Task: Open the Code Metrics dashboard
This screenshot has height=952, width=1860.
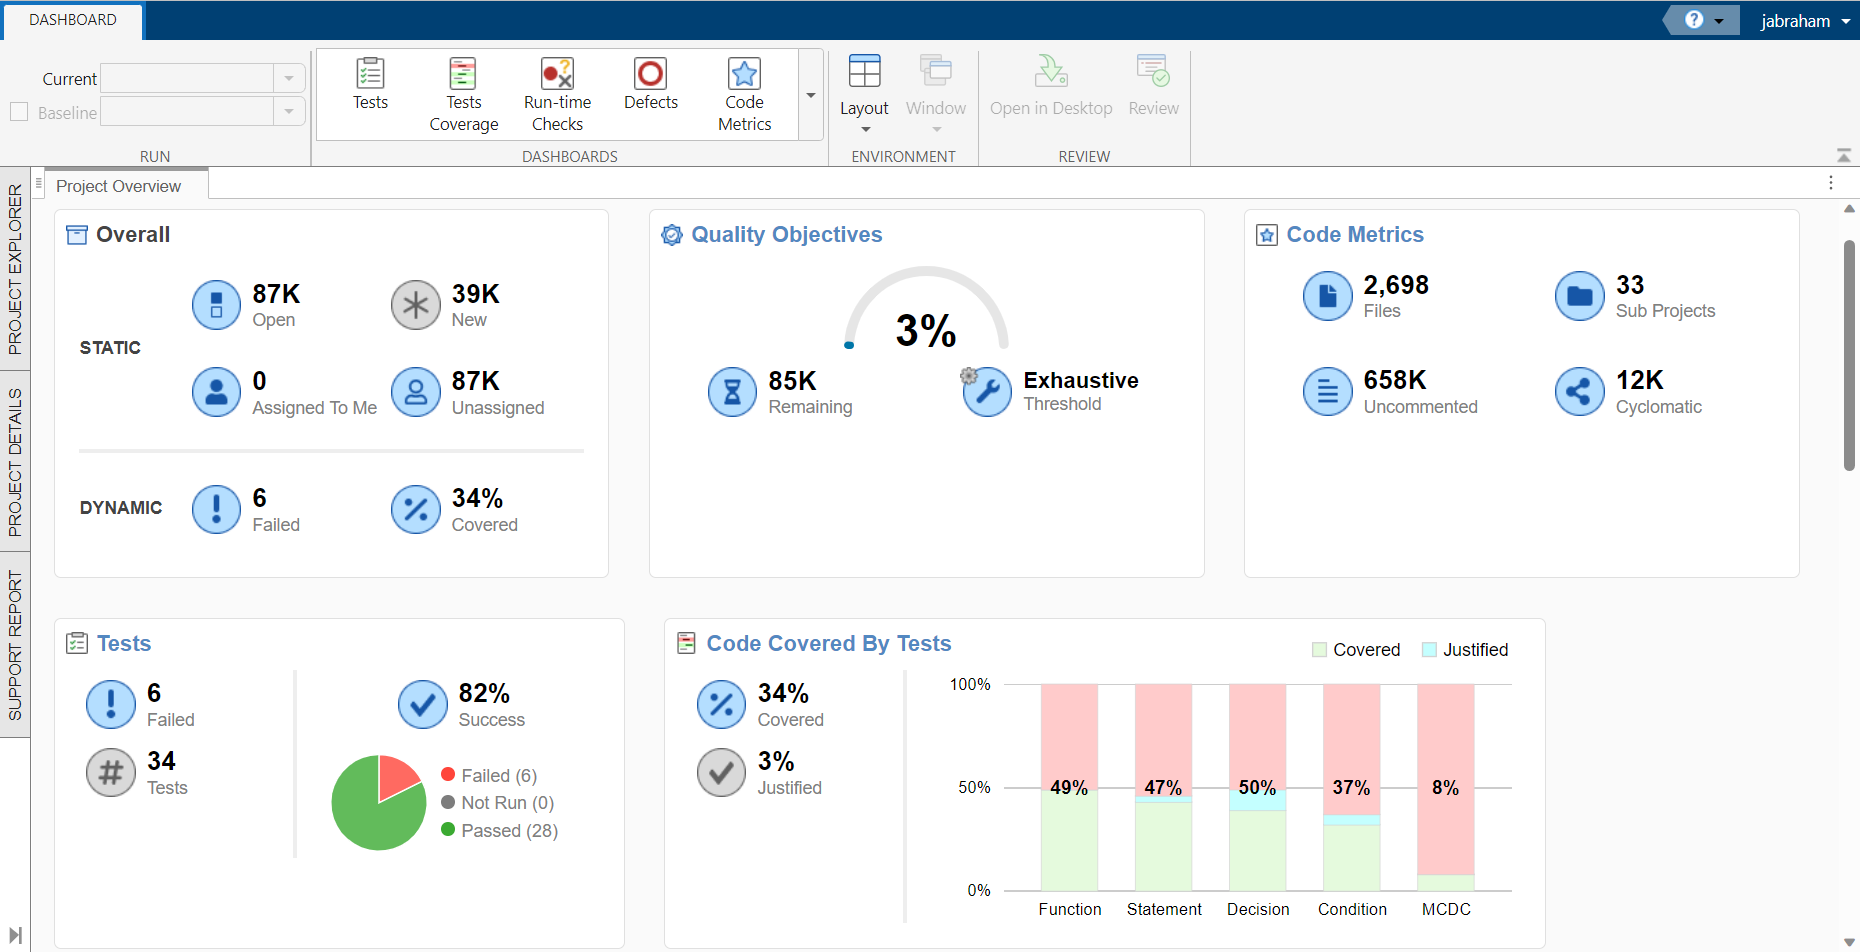Action: click(744, 95)
